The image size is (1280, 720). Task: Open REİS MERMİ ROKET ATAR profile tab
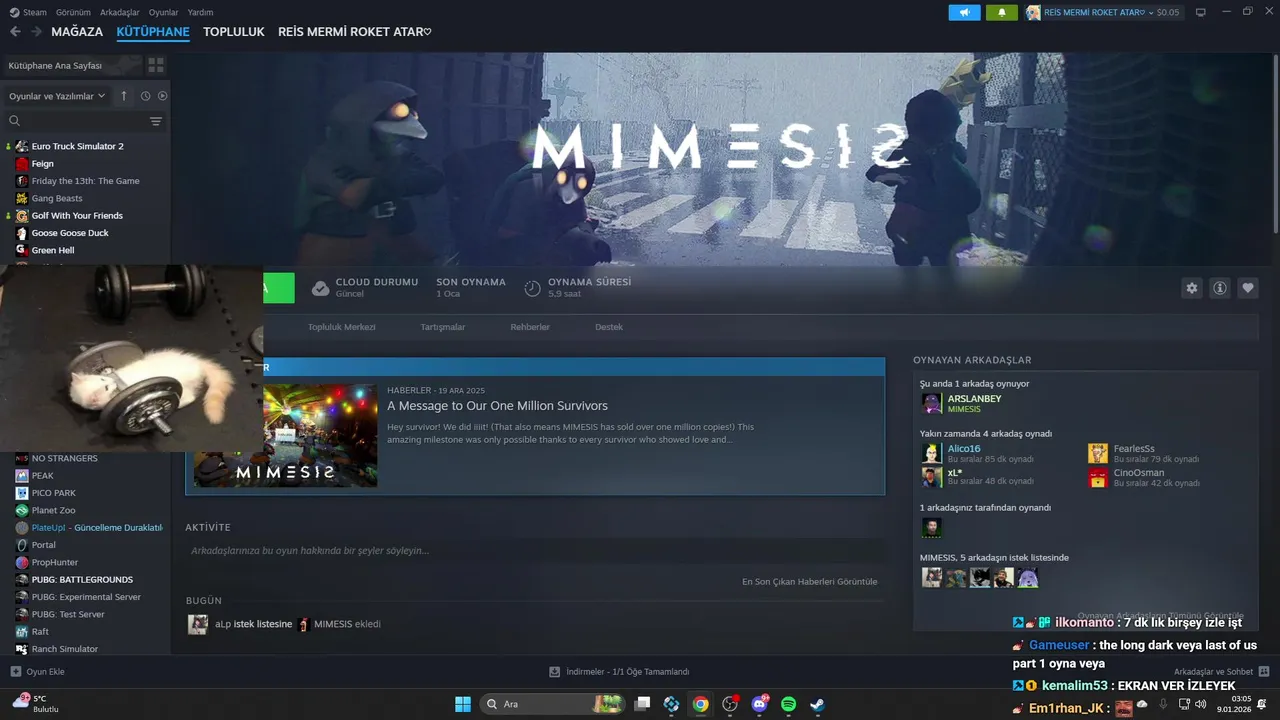[x=355, y=32]
